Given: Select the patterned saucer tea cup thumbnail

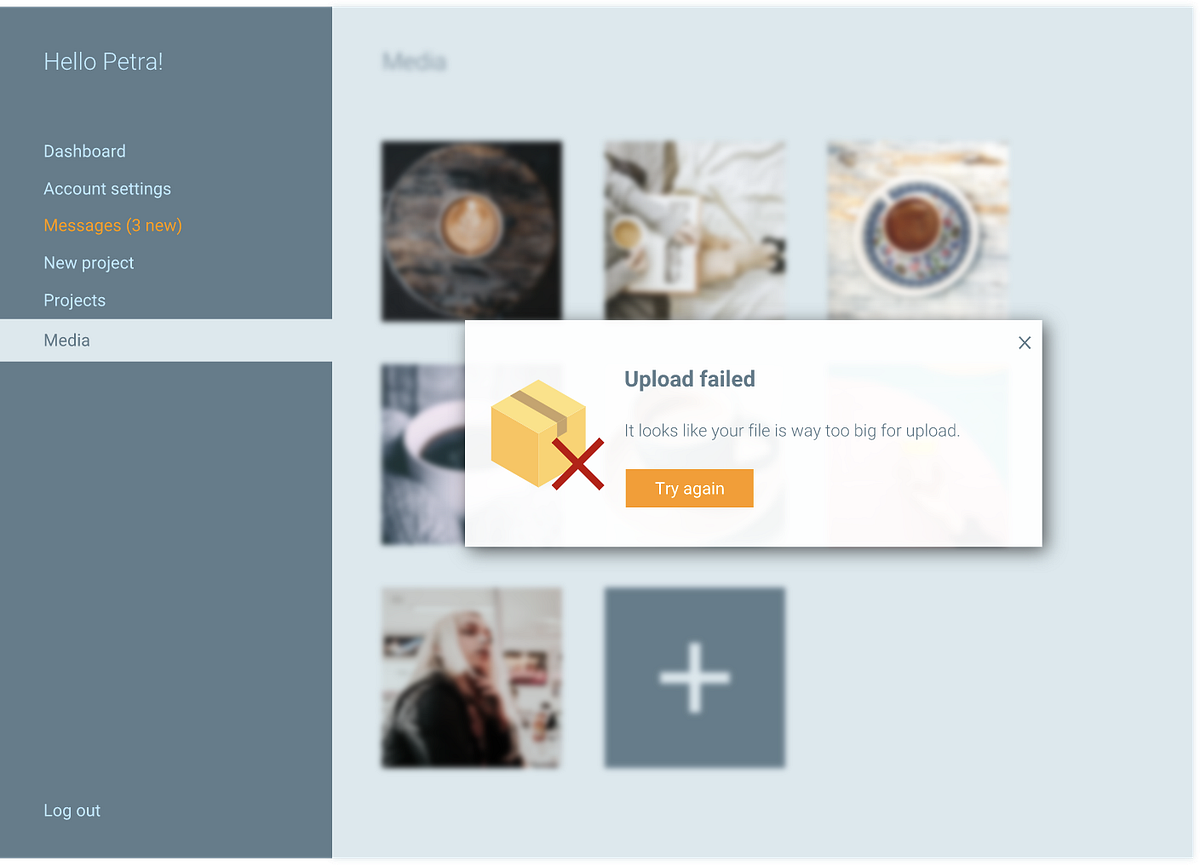Looking at the screenshot, I should [x=918, y=231].
